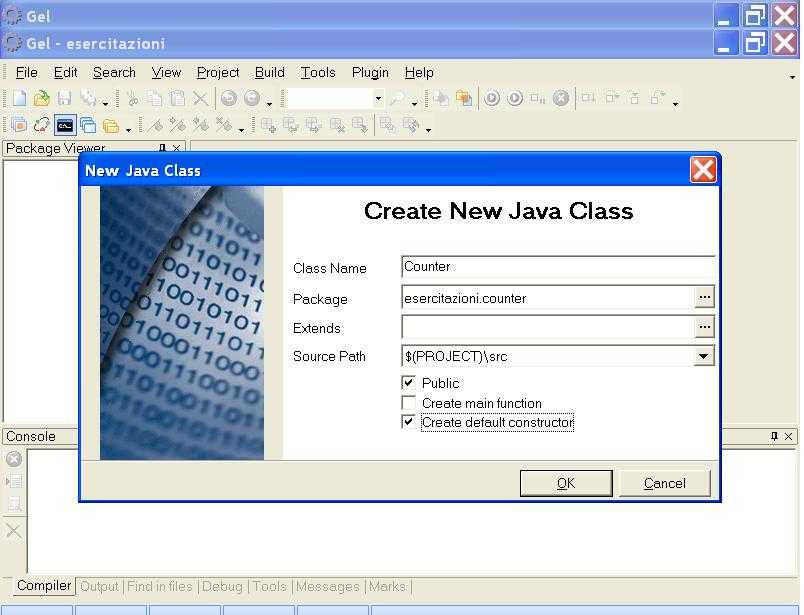Click the Class Name input field
This screenshot has height=615, width=804.
[556, 267]
